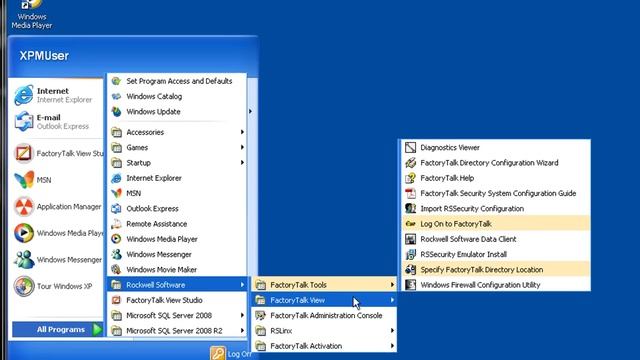Click the All Programs button
Viewport: 640px width, 360px height.
[x=58, y=329]
